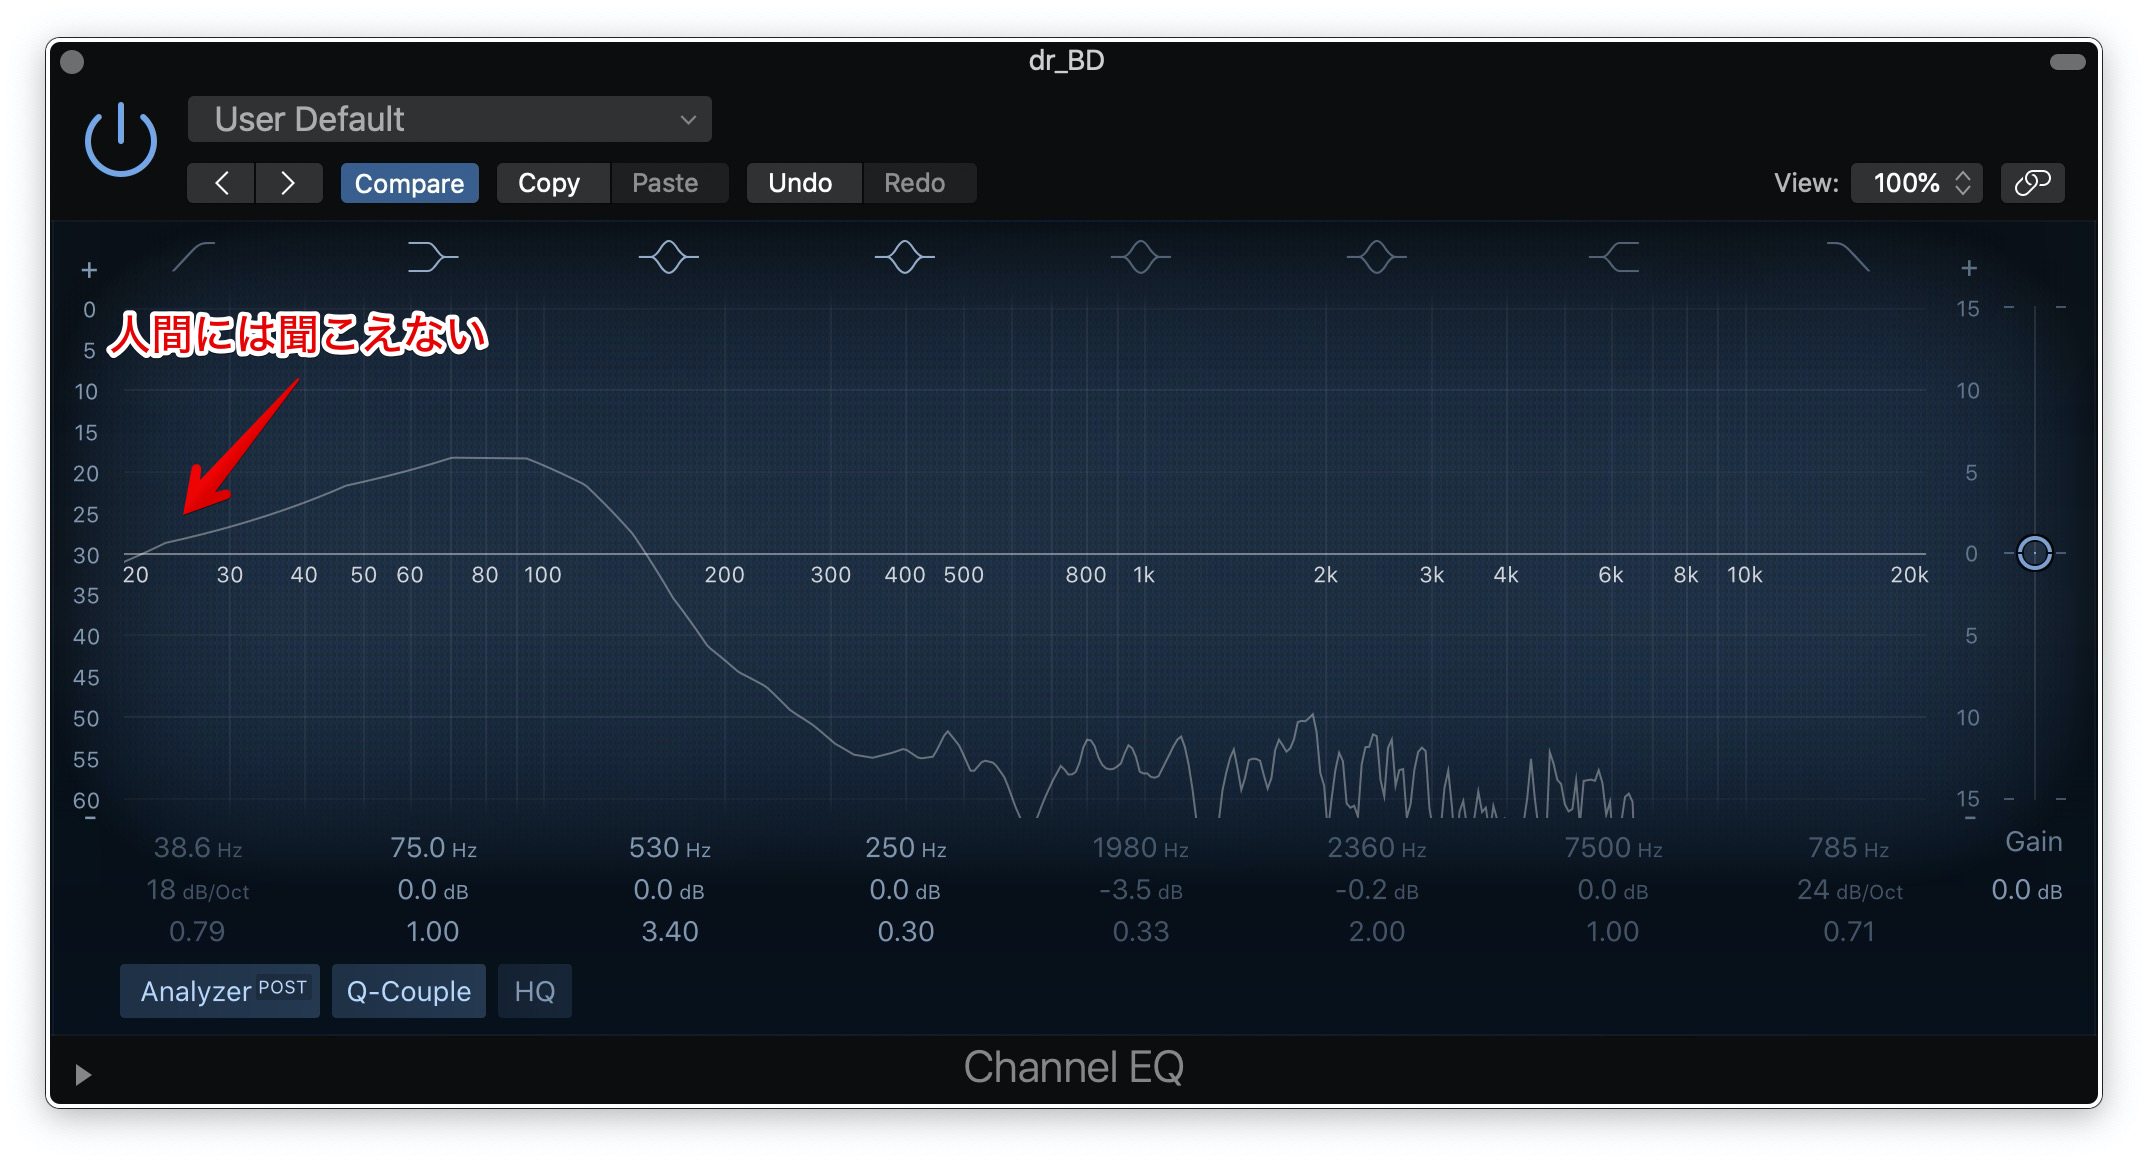Enable the 1980 Hz parametric band icon
This screenshot has width=2148, height=1162.
[x=1140, y=257]
